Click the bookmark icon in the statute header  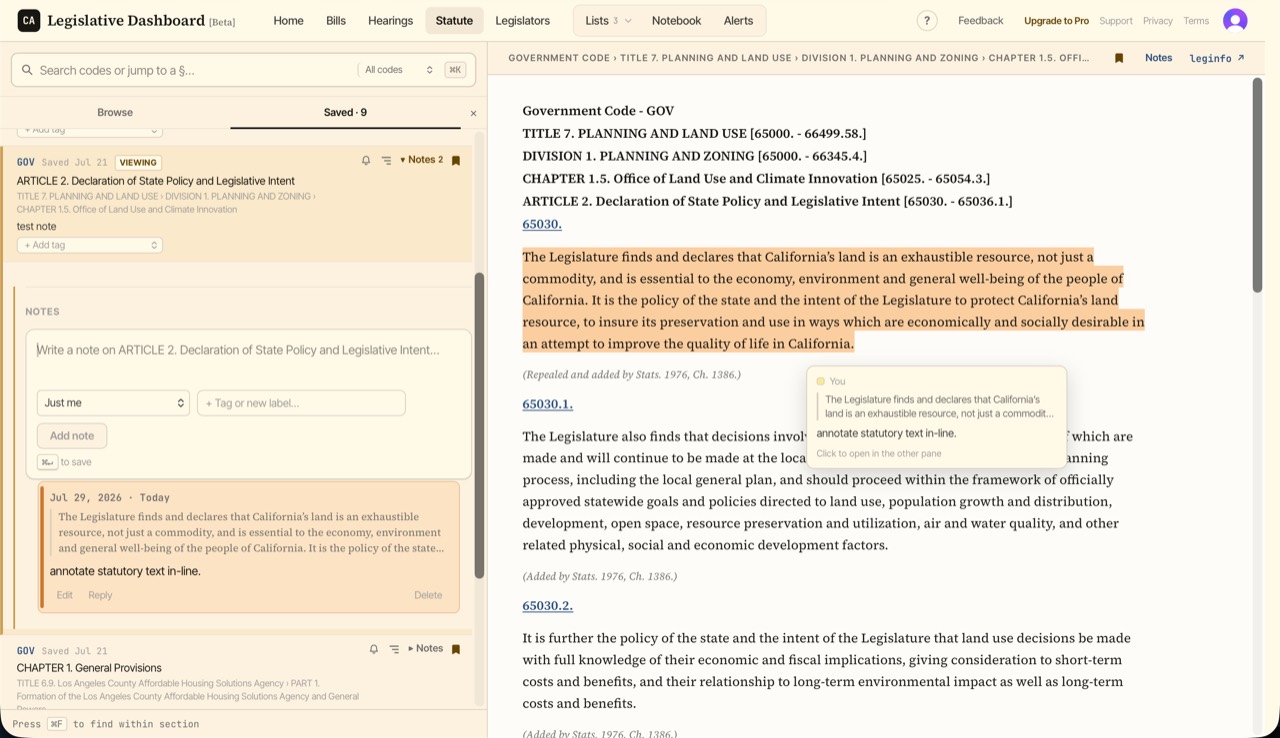(1119, 58)
